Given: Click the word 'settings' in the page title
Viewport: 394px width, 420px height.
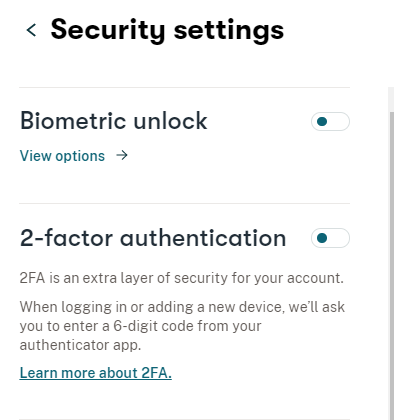Looking at the screenshot, I should [x=229, y=31].
